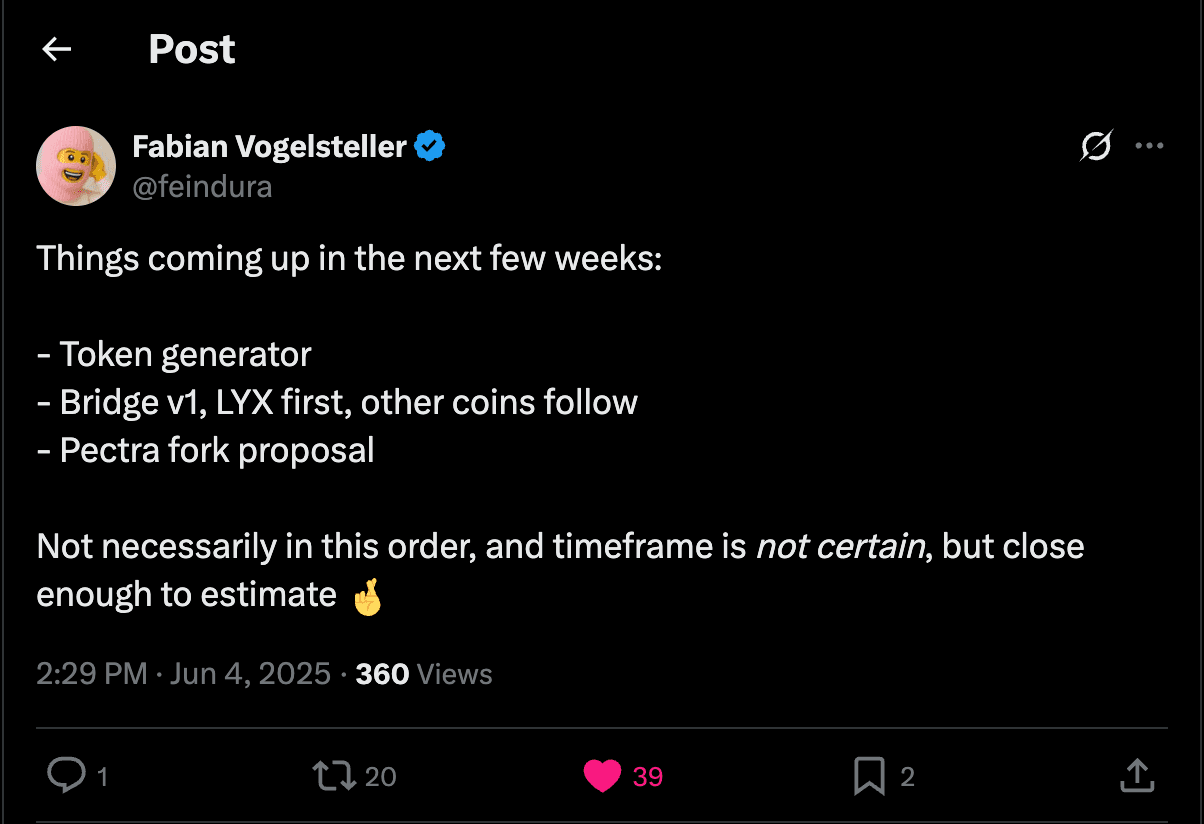The image size is (1204, 824).
Task: Open Fabian Vogelsteller's profile avatar
Action: coord(76,166)
